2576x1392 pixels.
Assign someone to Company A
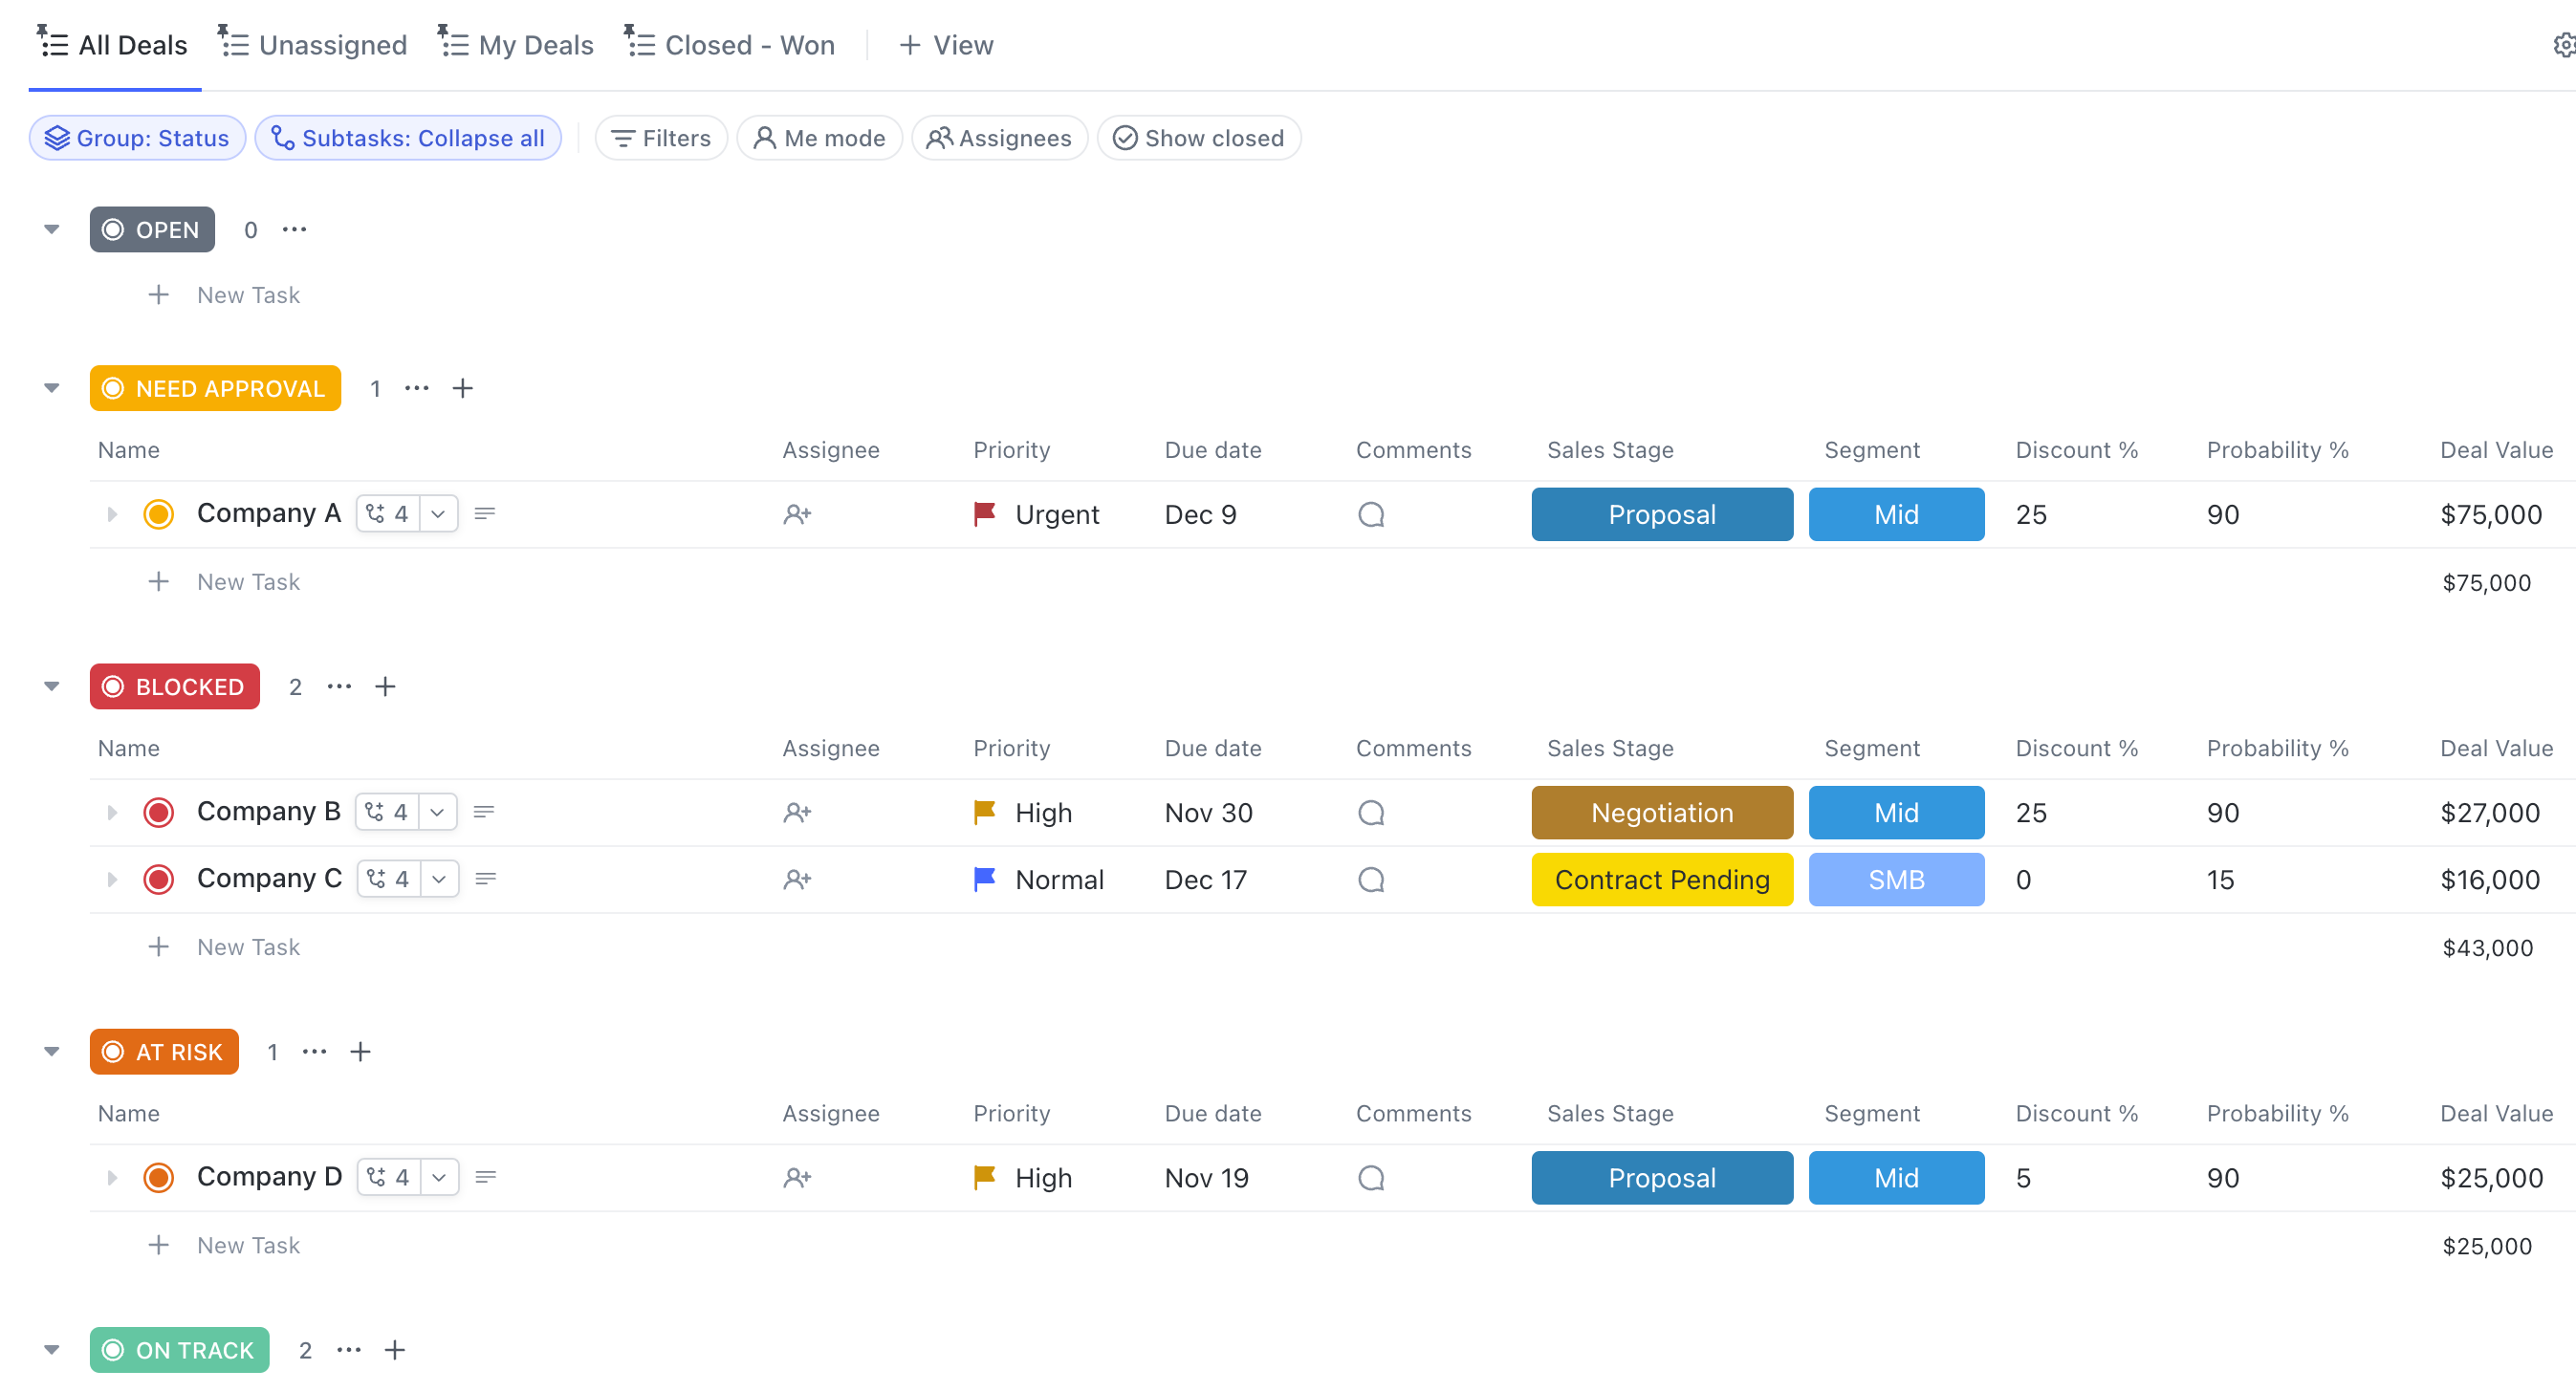coord(797,514)
